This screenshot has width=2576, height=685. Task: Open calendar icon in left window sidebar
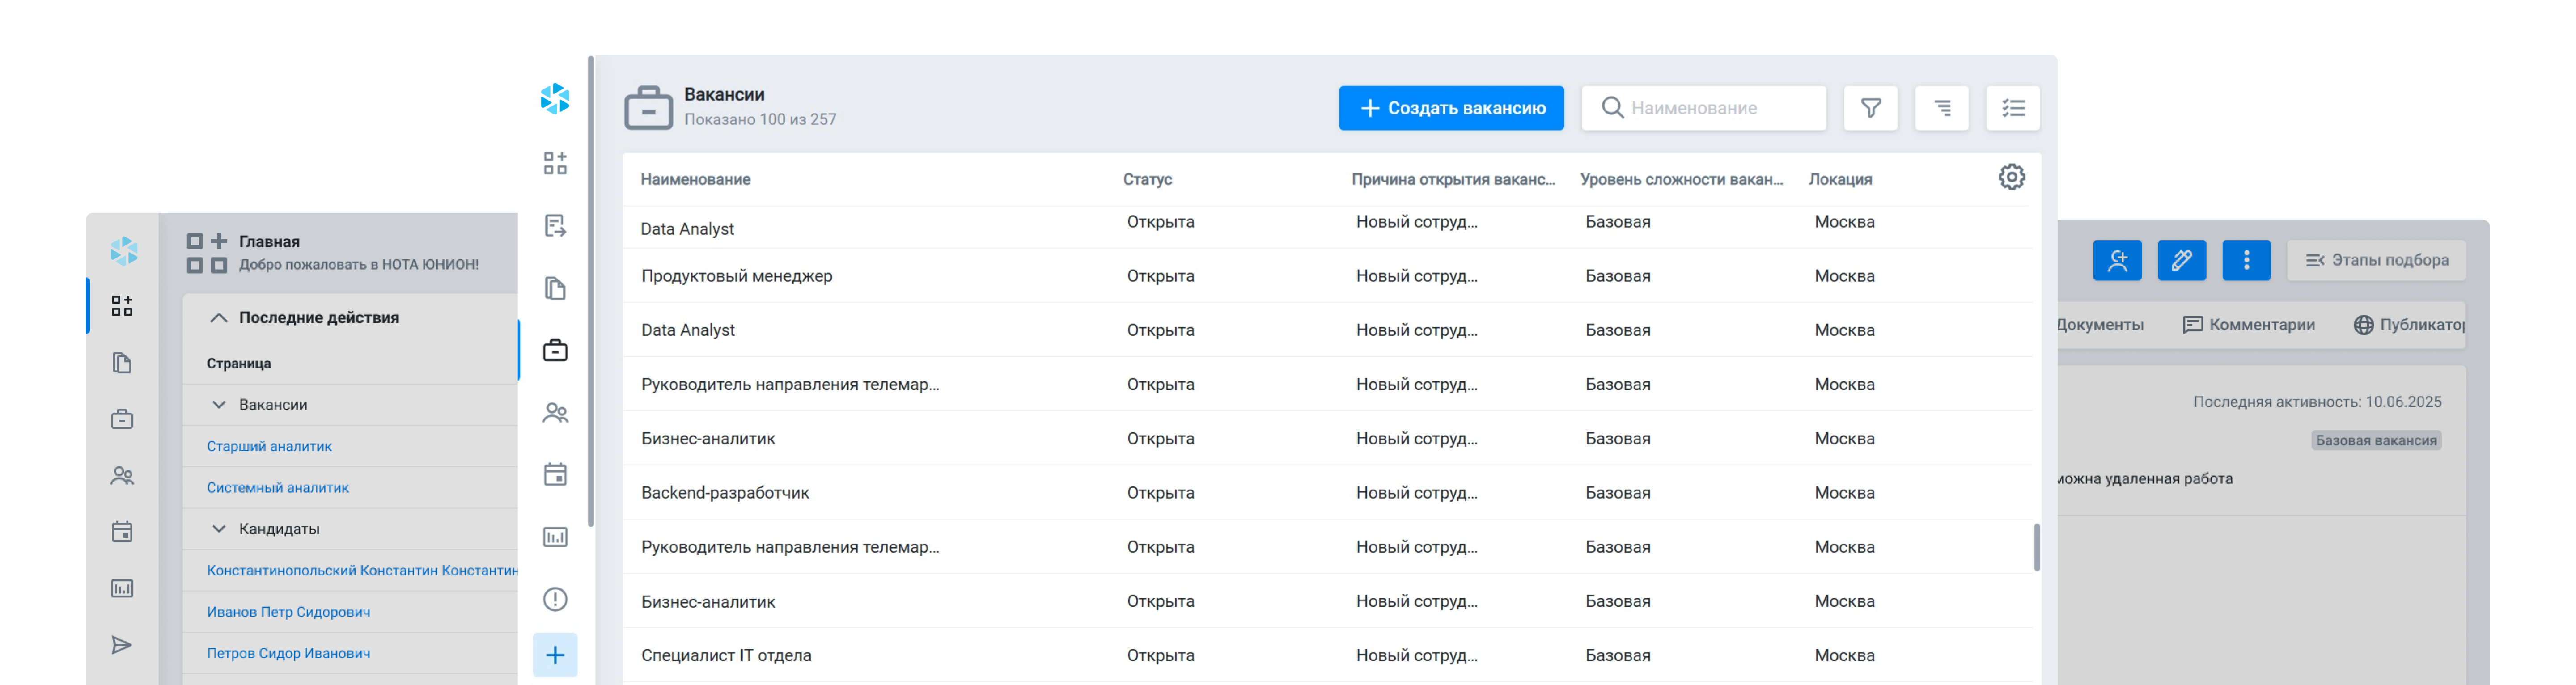(x=122, y=531)
